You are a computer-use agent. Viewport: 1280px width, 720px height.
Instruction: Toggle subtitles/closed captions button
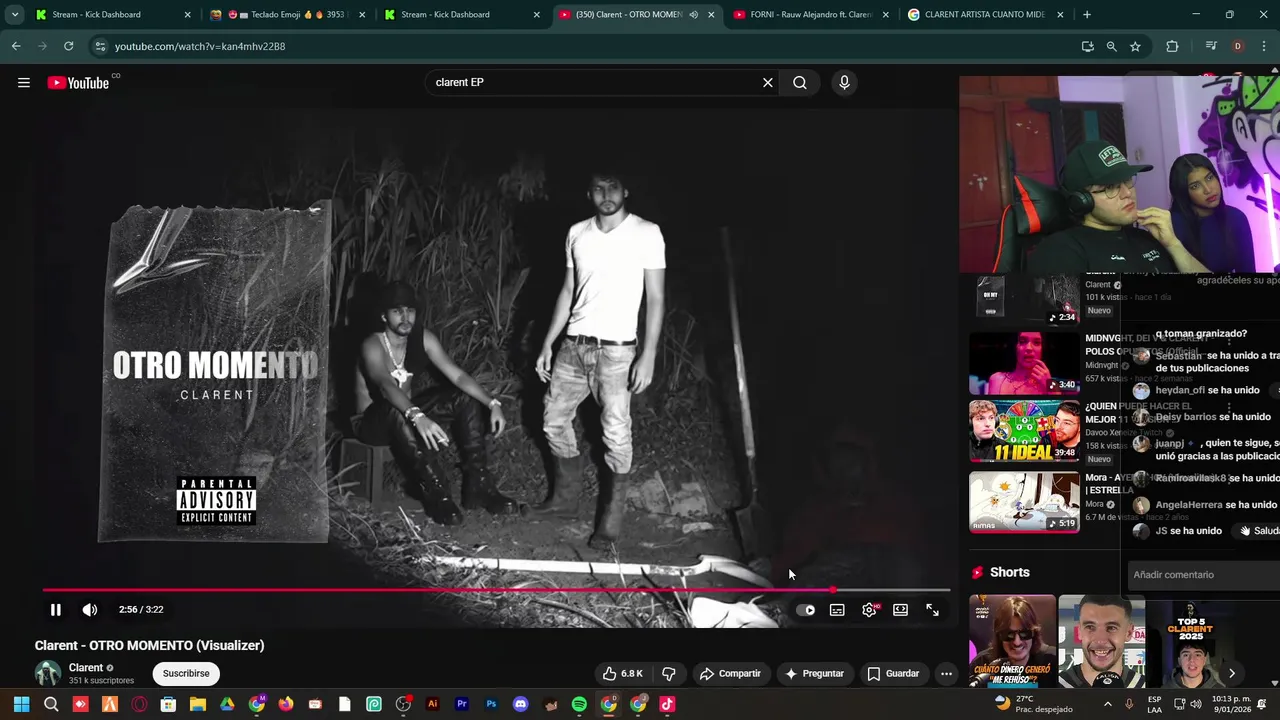(x=837, y=609)
